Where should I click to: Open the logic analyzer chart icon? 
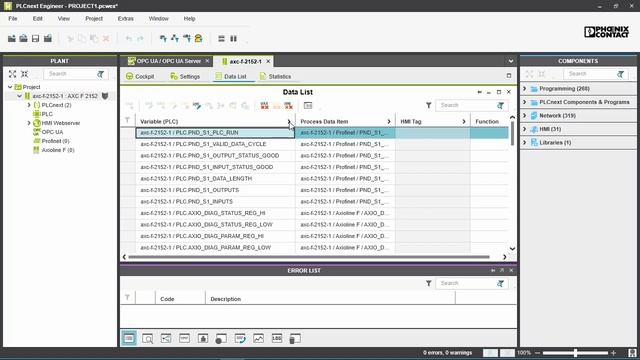coord(258,338)
